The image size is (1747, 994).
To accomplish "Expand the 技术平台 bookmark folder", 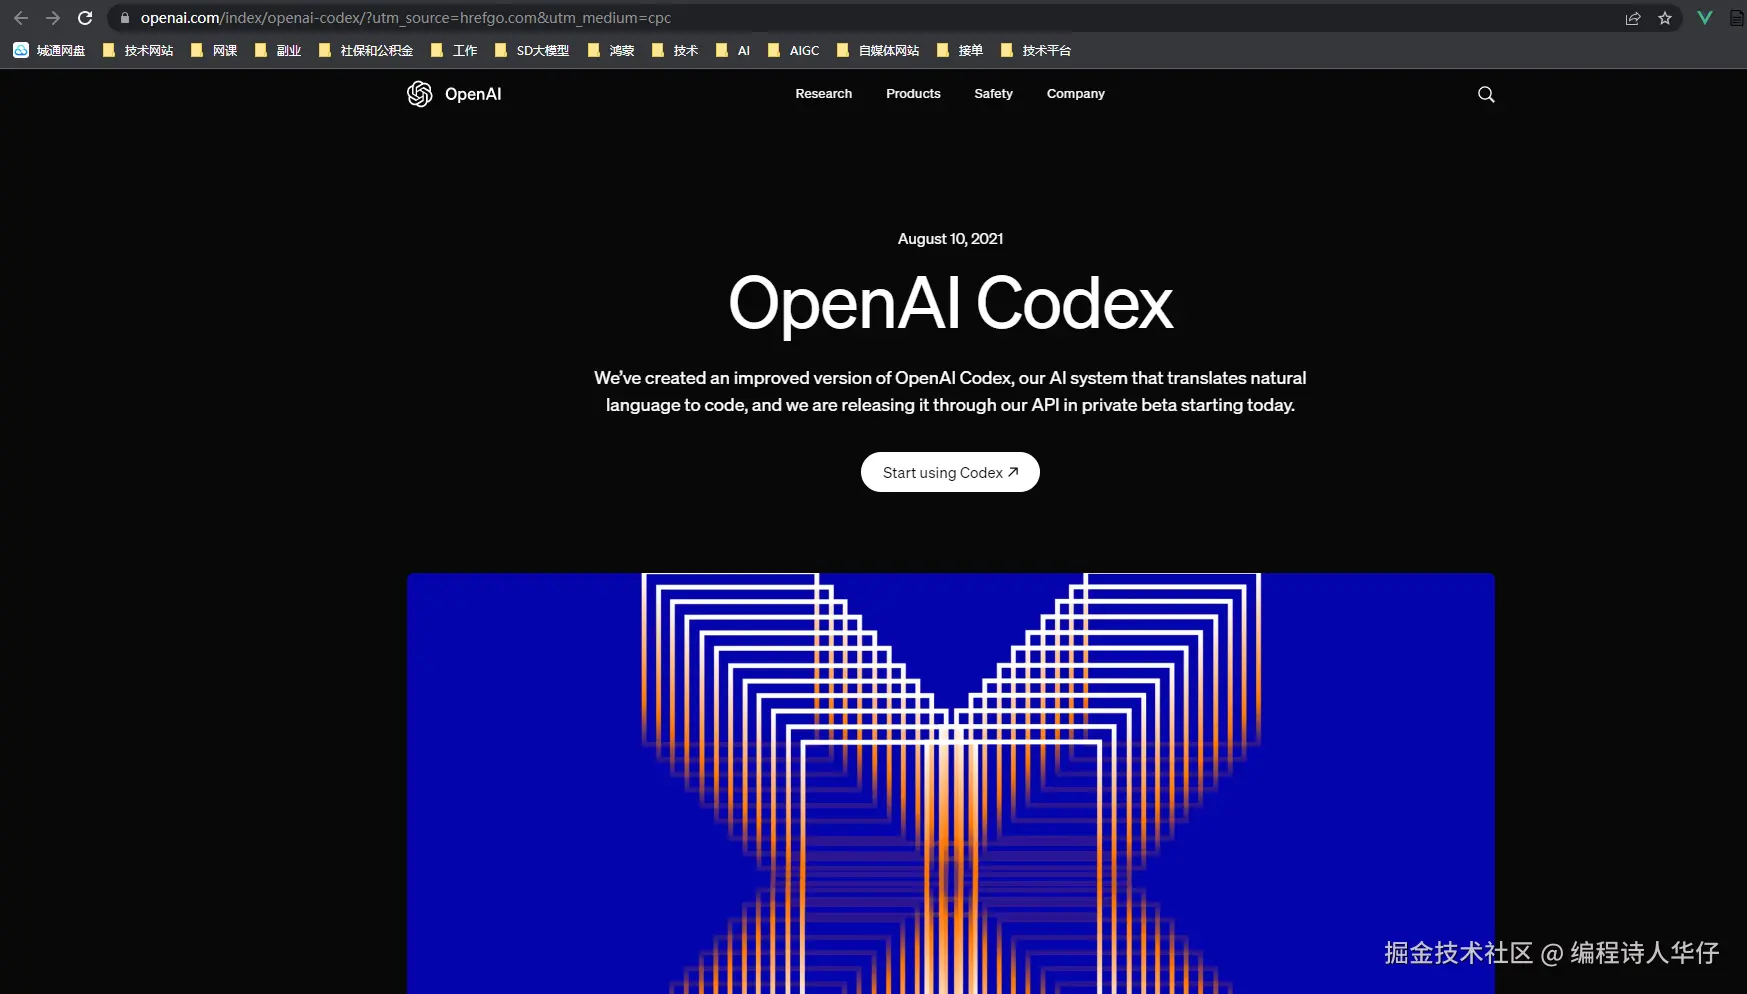I will (x=1036, y=50).
